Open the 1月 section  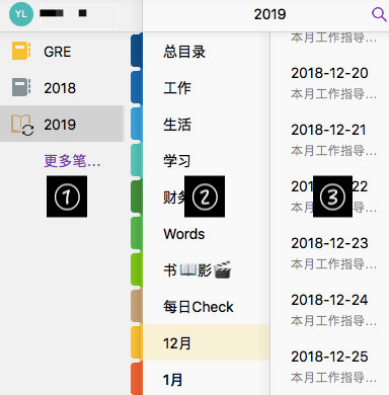[206, 379]
